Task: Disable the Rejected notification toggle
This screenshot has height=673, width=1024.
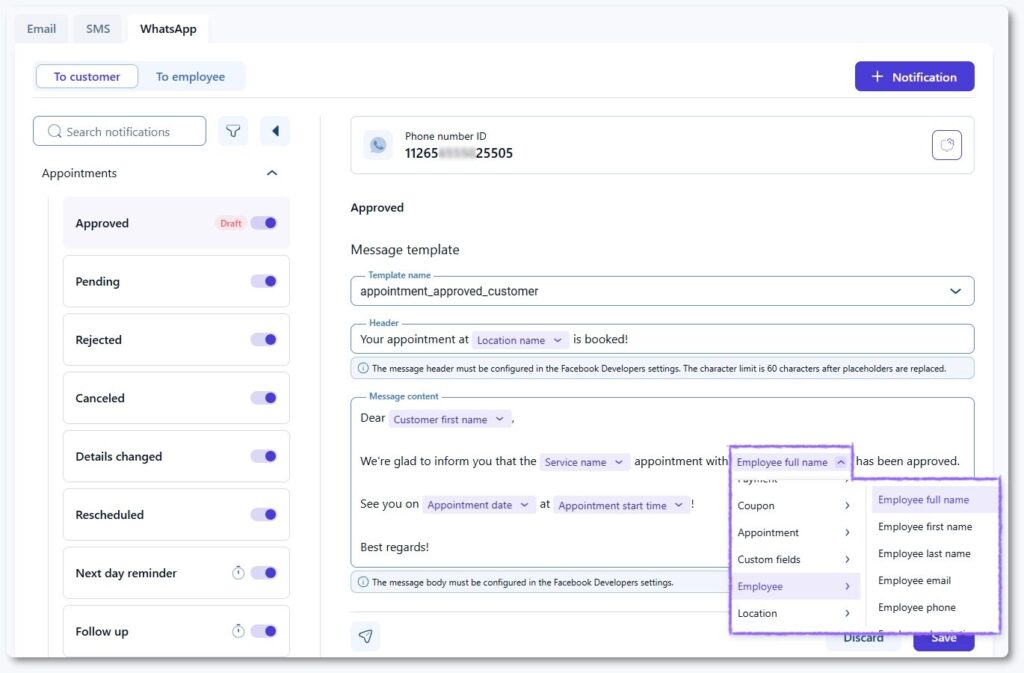Action: (x=264, y=340)
